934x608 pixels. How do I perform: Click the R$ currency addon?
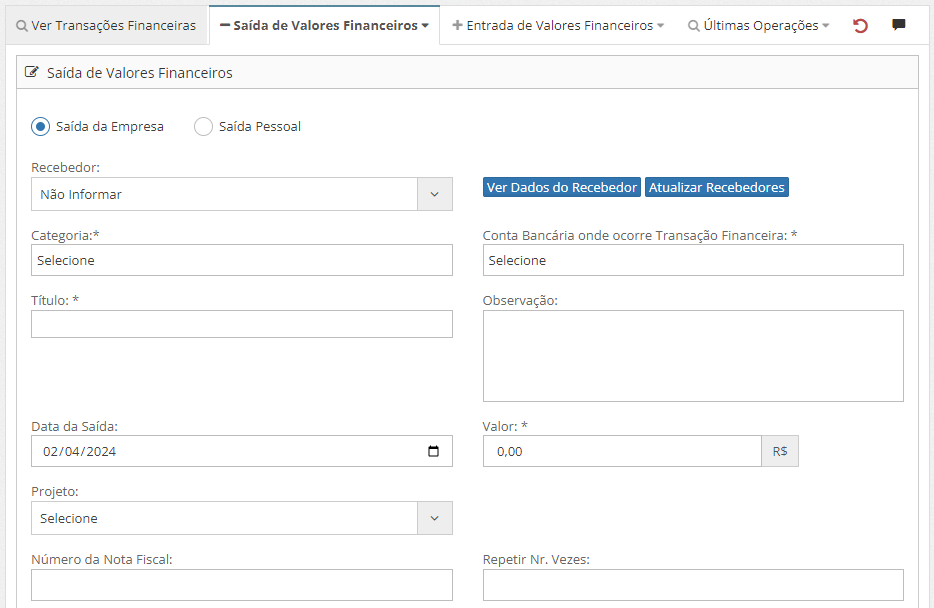(x=780, y=451)
